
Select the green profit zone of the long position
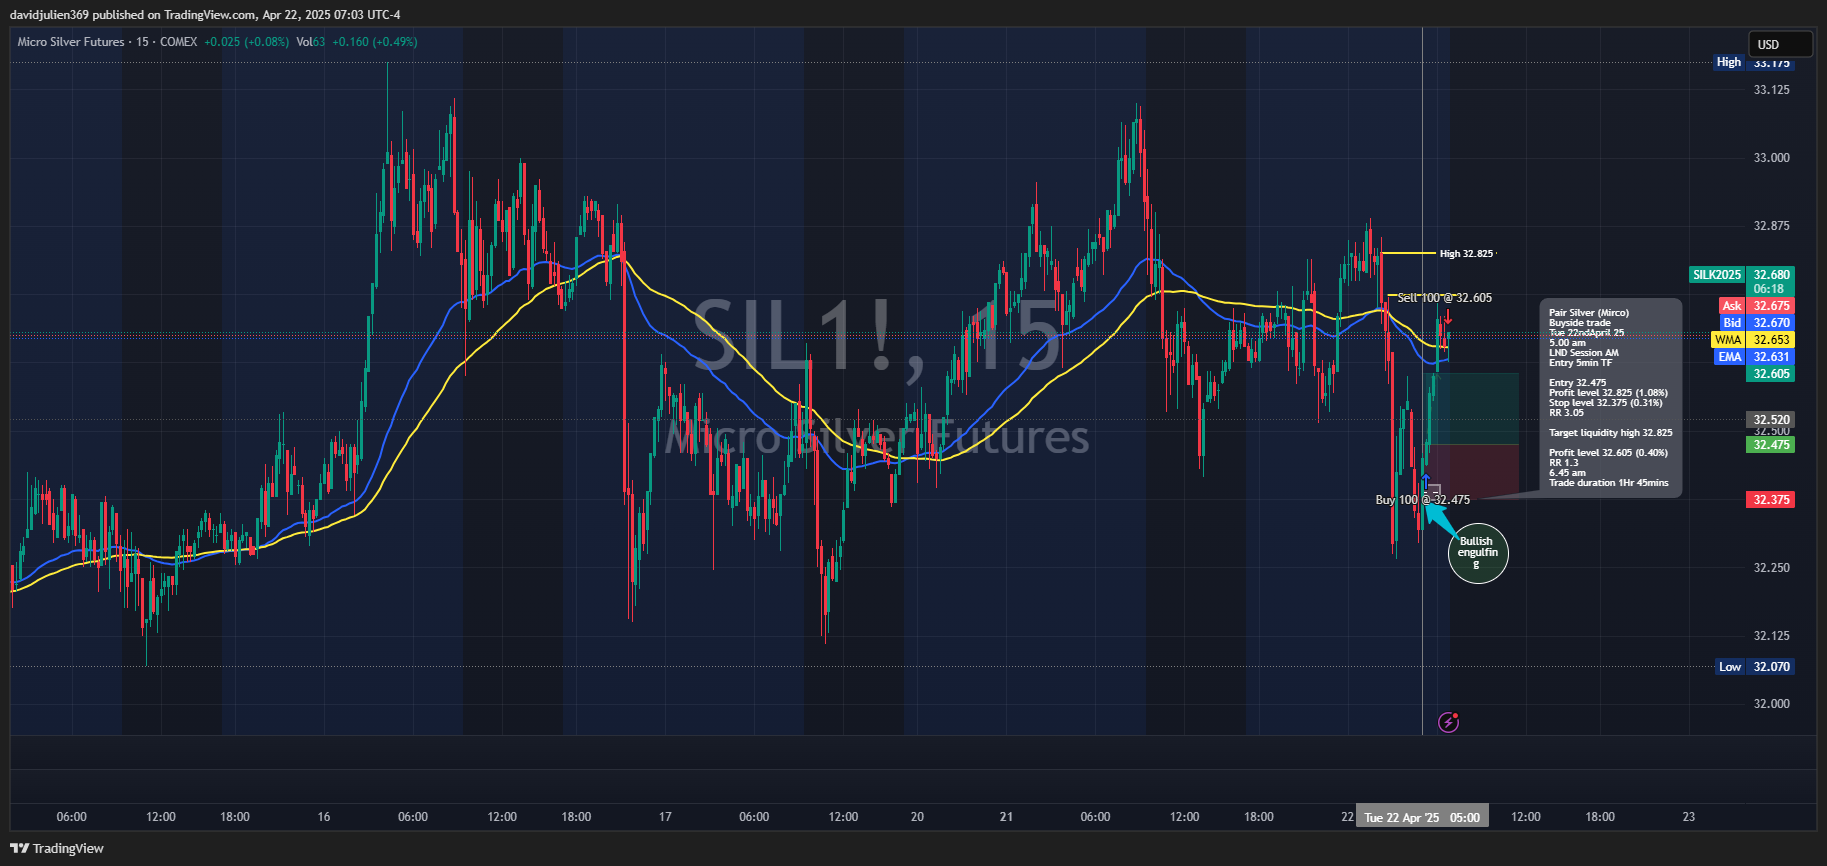[1472, 409]
